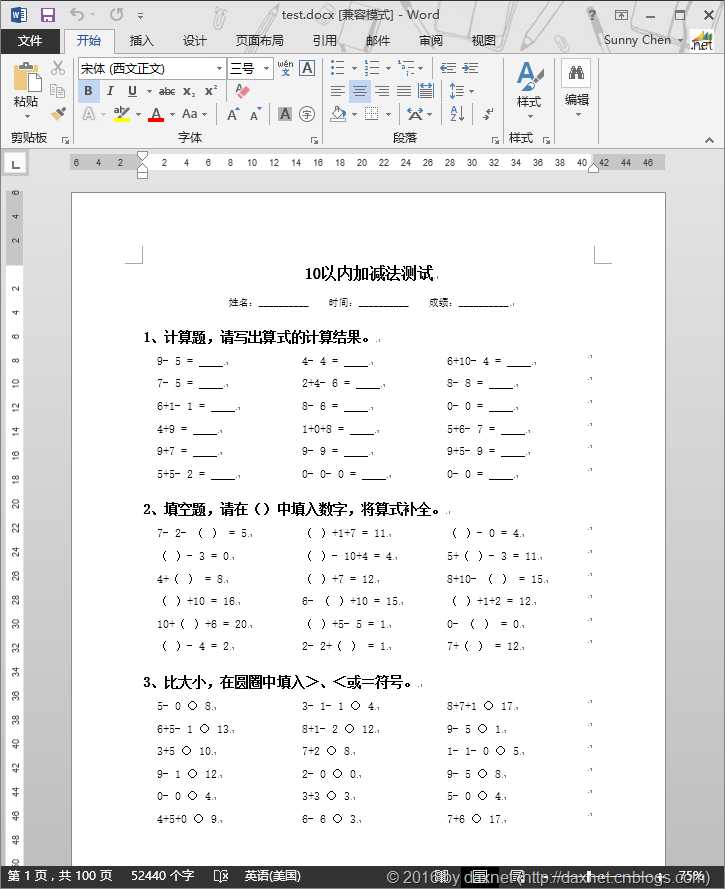Toggle Italic formatting
Image resolution: width=725 pixels, height=889 pixels.
tap(110, 91)
